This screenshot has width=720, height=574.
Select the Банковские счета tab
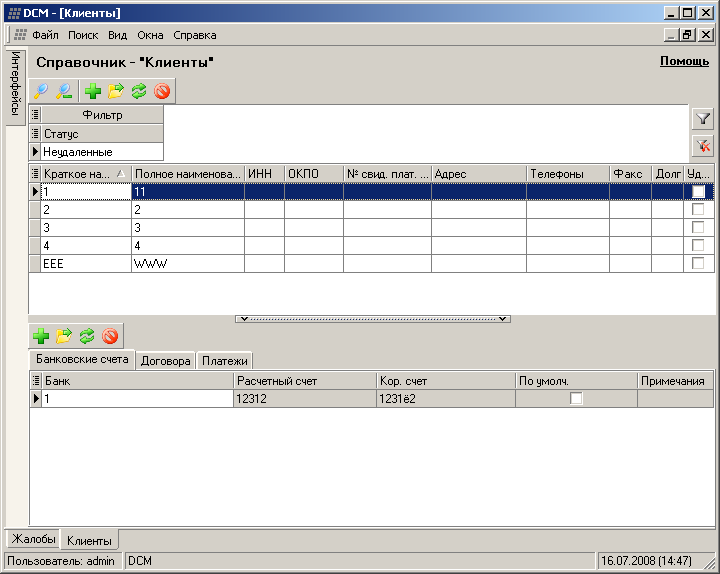[82, 359]
